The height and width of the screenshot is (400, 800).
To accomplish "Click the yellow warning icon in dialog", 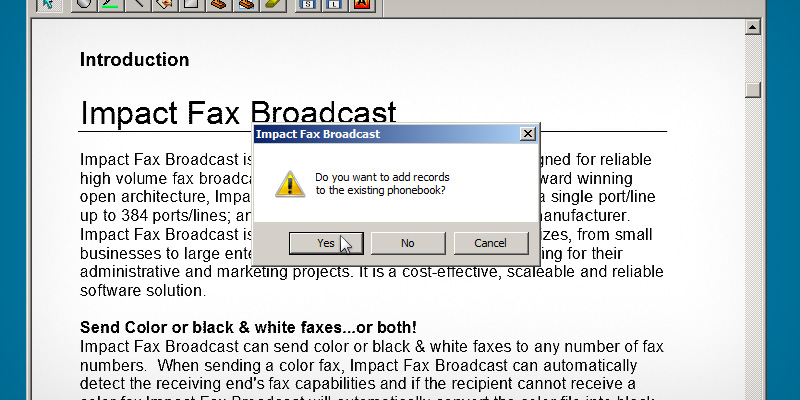I will 289,183.
